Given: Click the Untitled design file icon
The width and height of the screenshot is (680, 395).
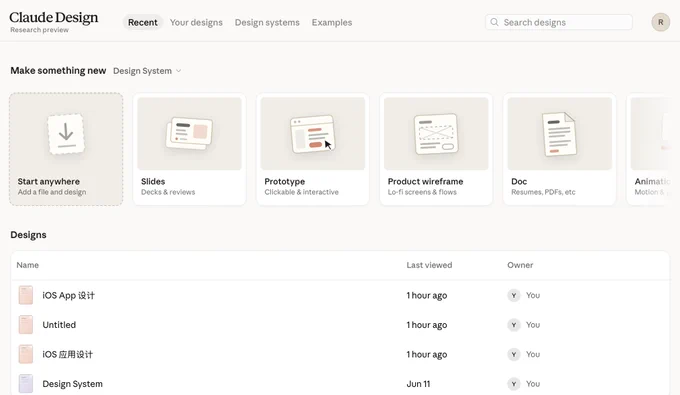Looking at the screenshot, I should (x=26, y=325).
